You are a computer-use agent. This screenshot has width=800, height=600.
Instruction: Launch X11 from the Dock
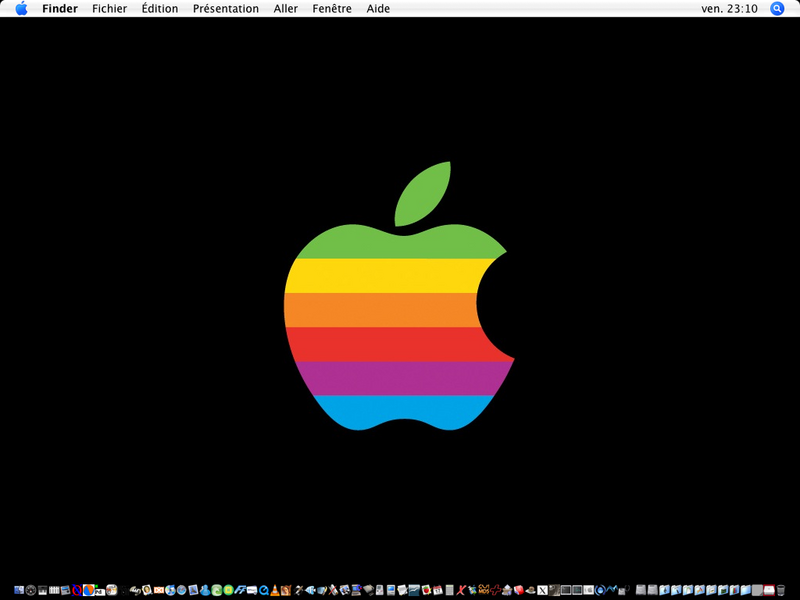pos(542,590)
